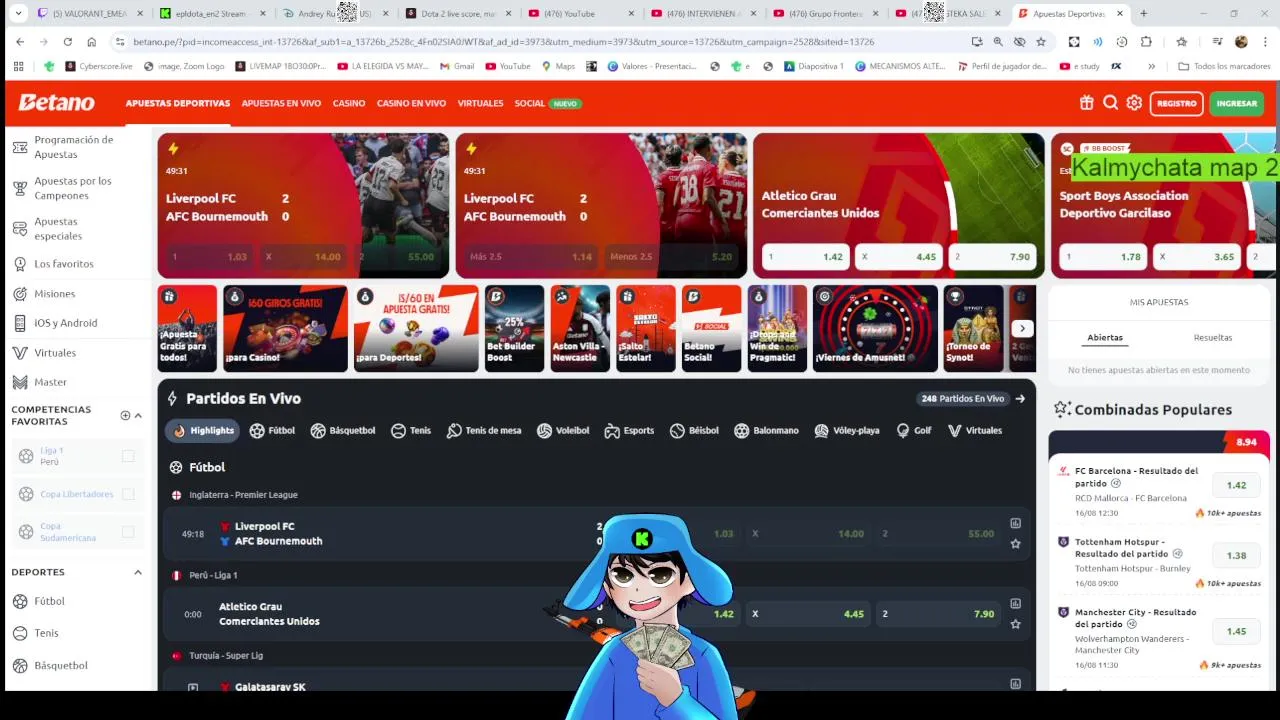Select odds 7.90 in Atletico Grau row
This screenshot has height=720, width=1280.
(937, 614)
